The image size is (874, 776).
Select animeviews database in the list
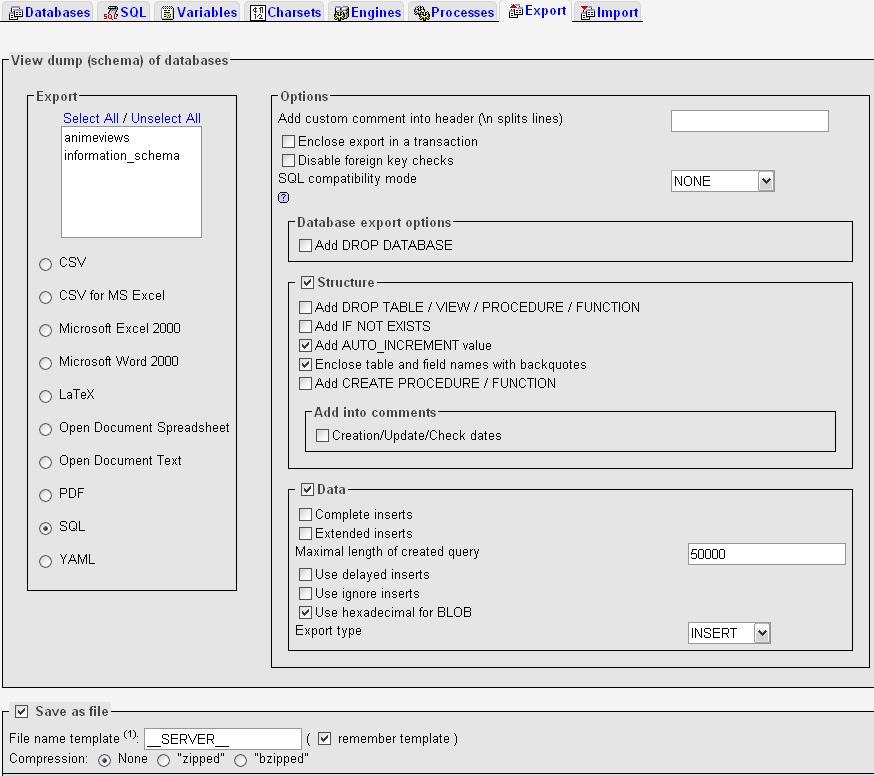(131, 137)
